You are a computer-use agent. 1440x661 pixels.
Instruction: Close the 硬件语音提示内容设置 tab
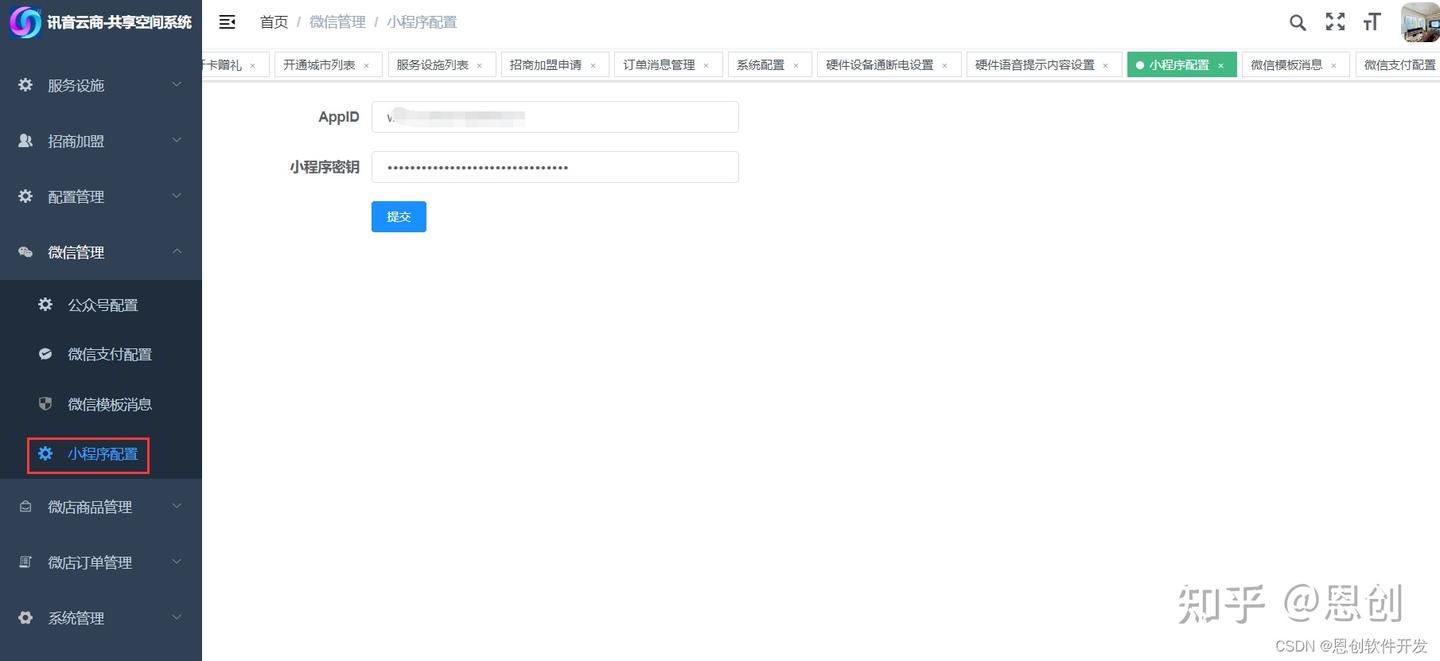pos(1105,66)
